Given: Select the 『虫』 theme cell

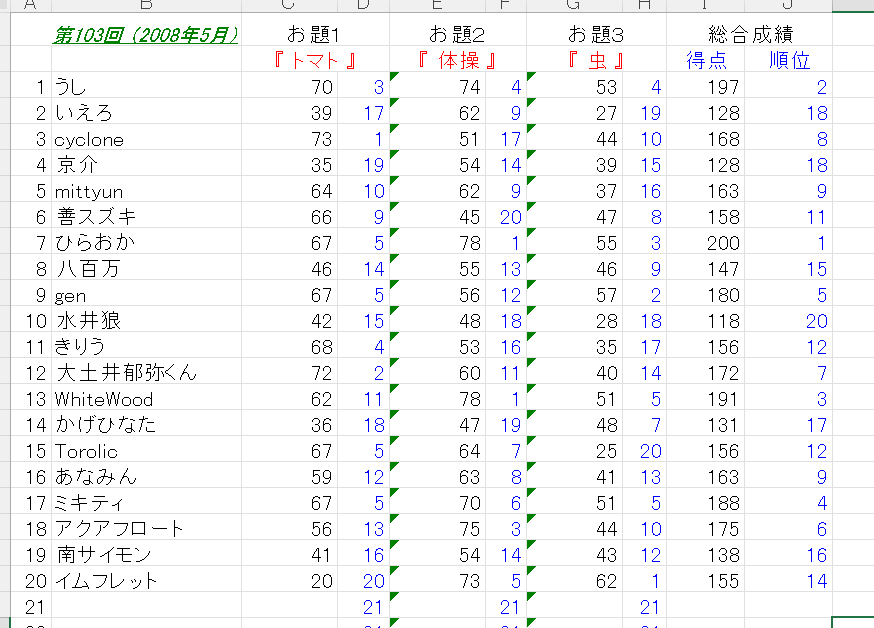Looking at the screenshot, I should [x=596, y=60].
